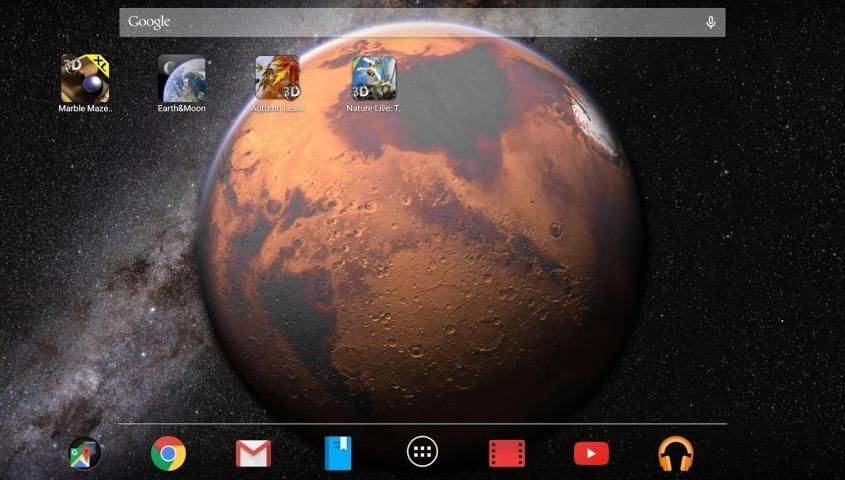Viewport: 845px width, 480px height.
Task: Open the Marble Maze app icon
Action: click(85, 78)
